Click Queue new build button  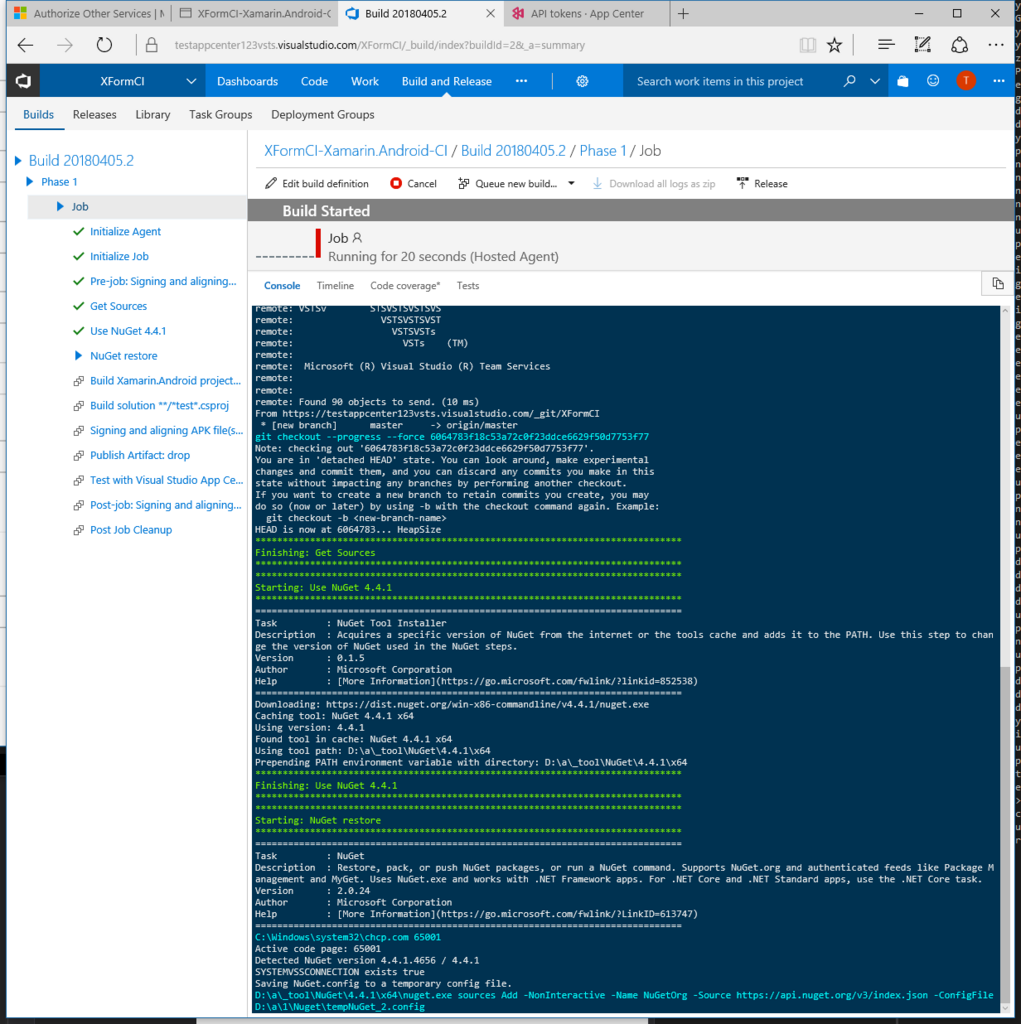[508, 184]
